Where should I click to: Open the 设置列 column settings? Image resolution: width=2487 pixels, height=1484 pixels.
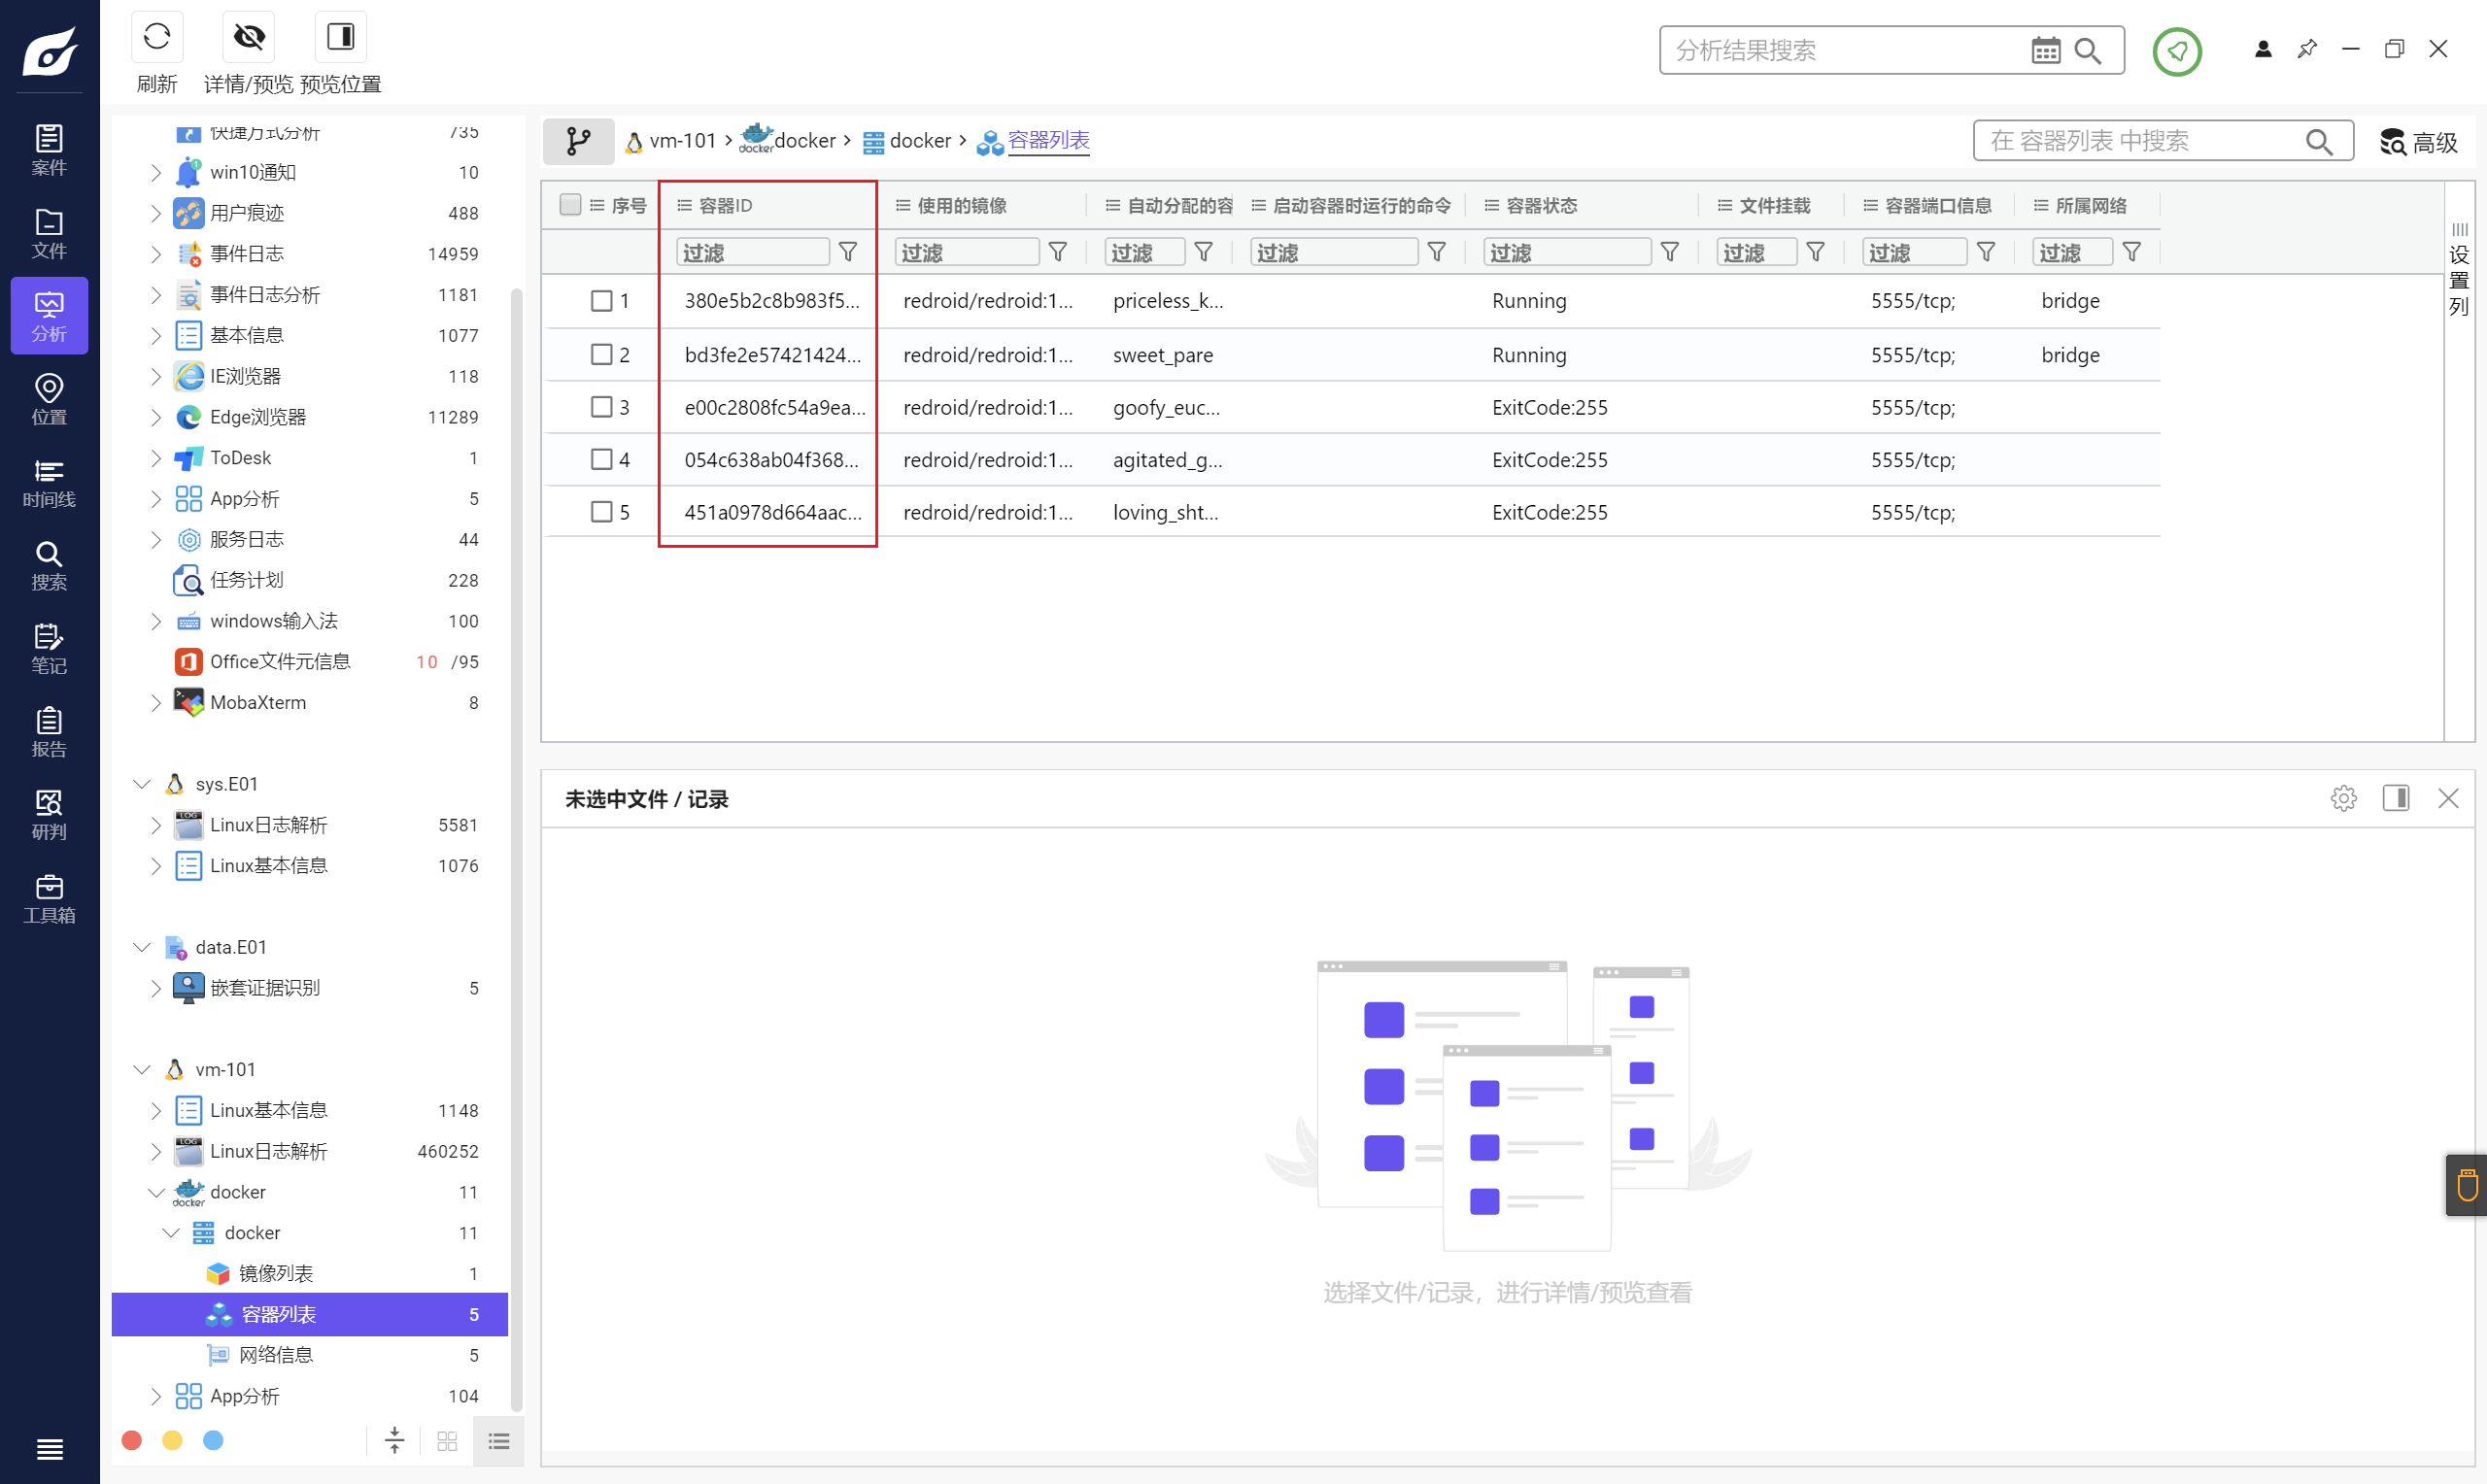pyautogui.click(x=2459, y=270)
